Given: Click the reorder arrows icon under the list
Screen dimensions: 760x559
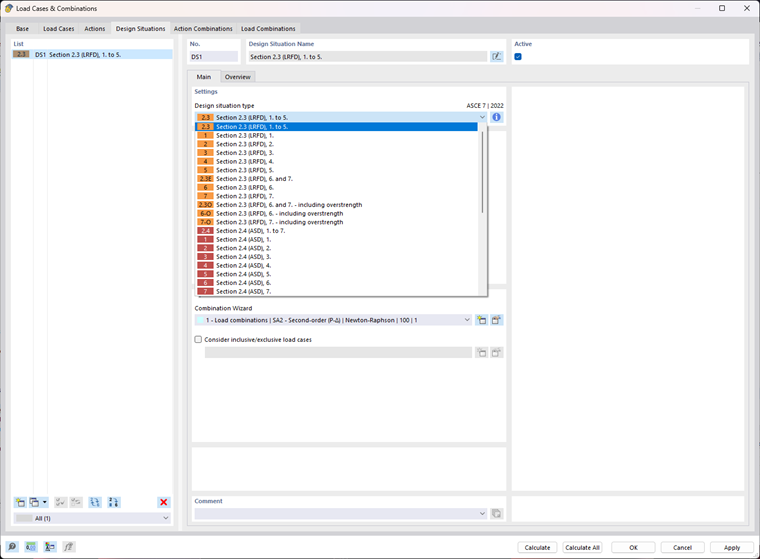Looking at the screenshot, I should click(x=95, y=502).
